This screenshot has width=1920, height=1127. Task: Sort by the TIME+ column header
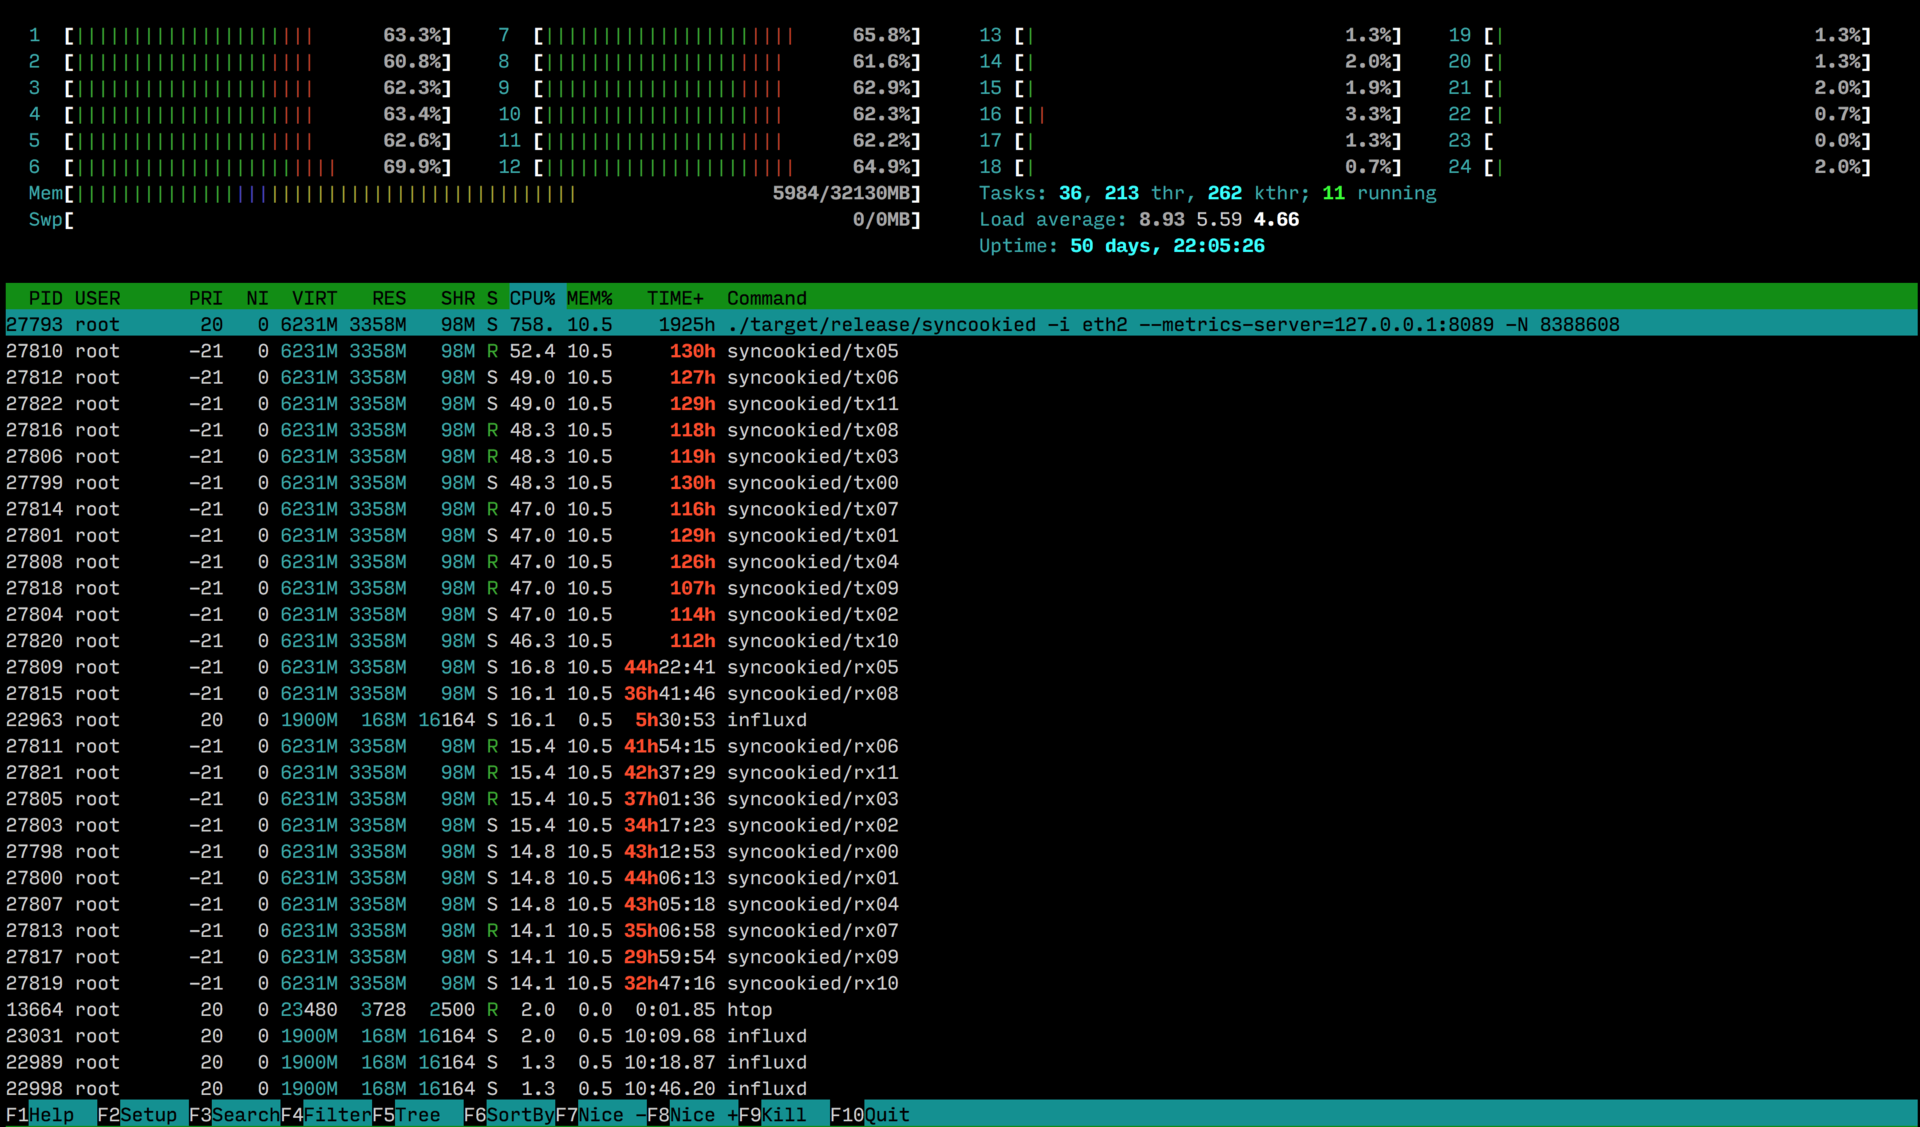click(x=675, y=298)
